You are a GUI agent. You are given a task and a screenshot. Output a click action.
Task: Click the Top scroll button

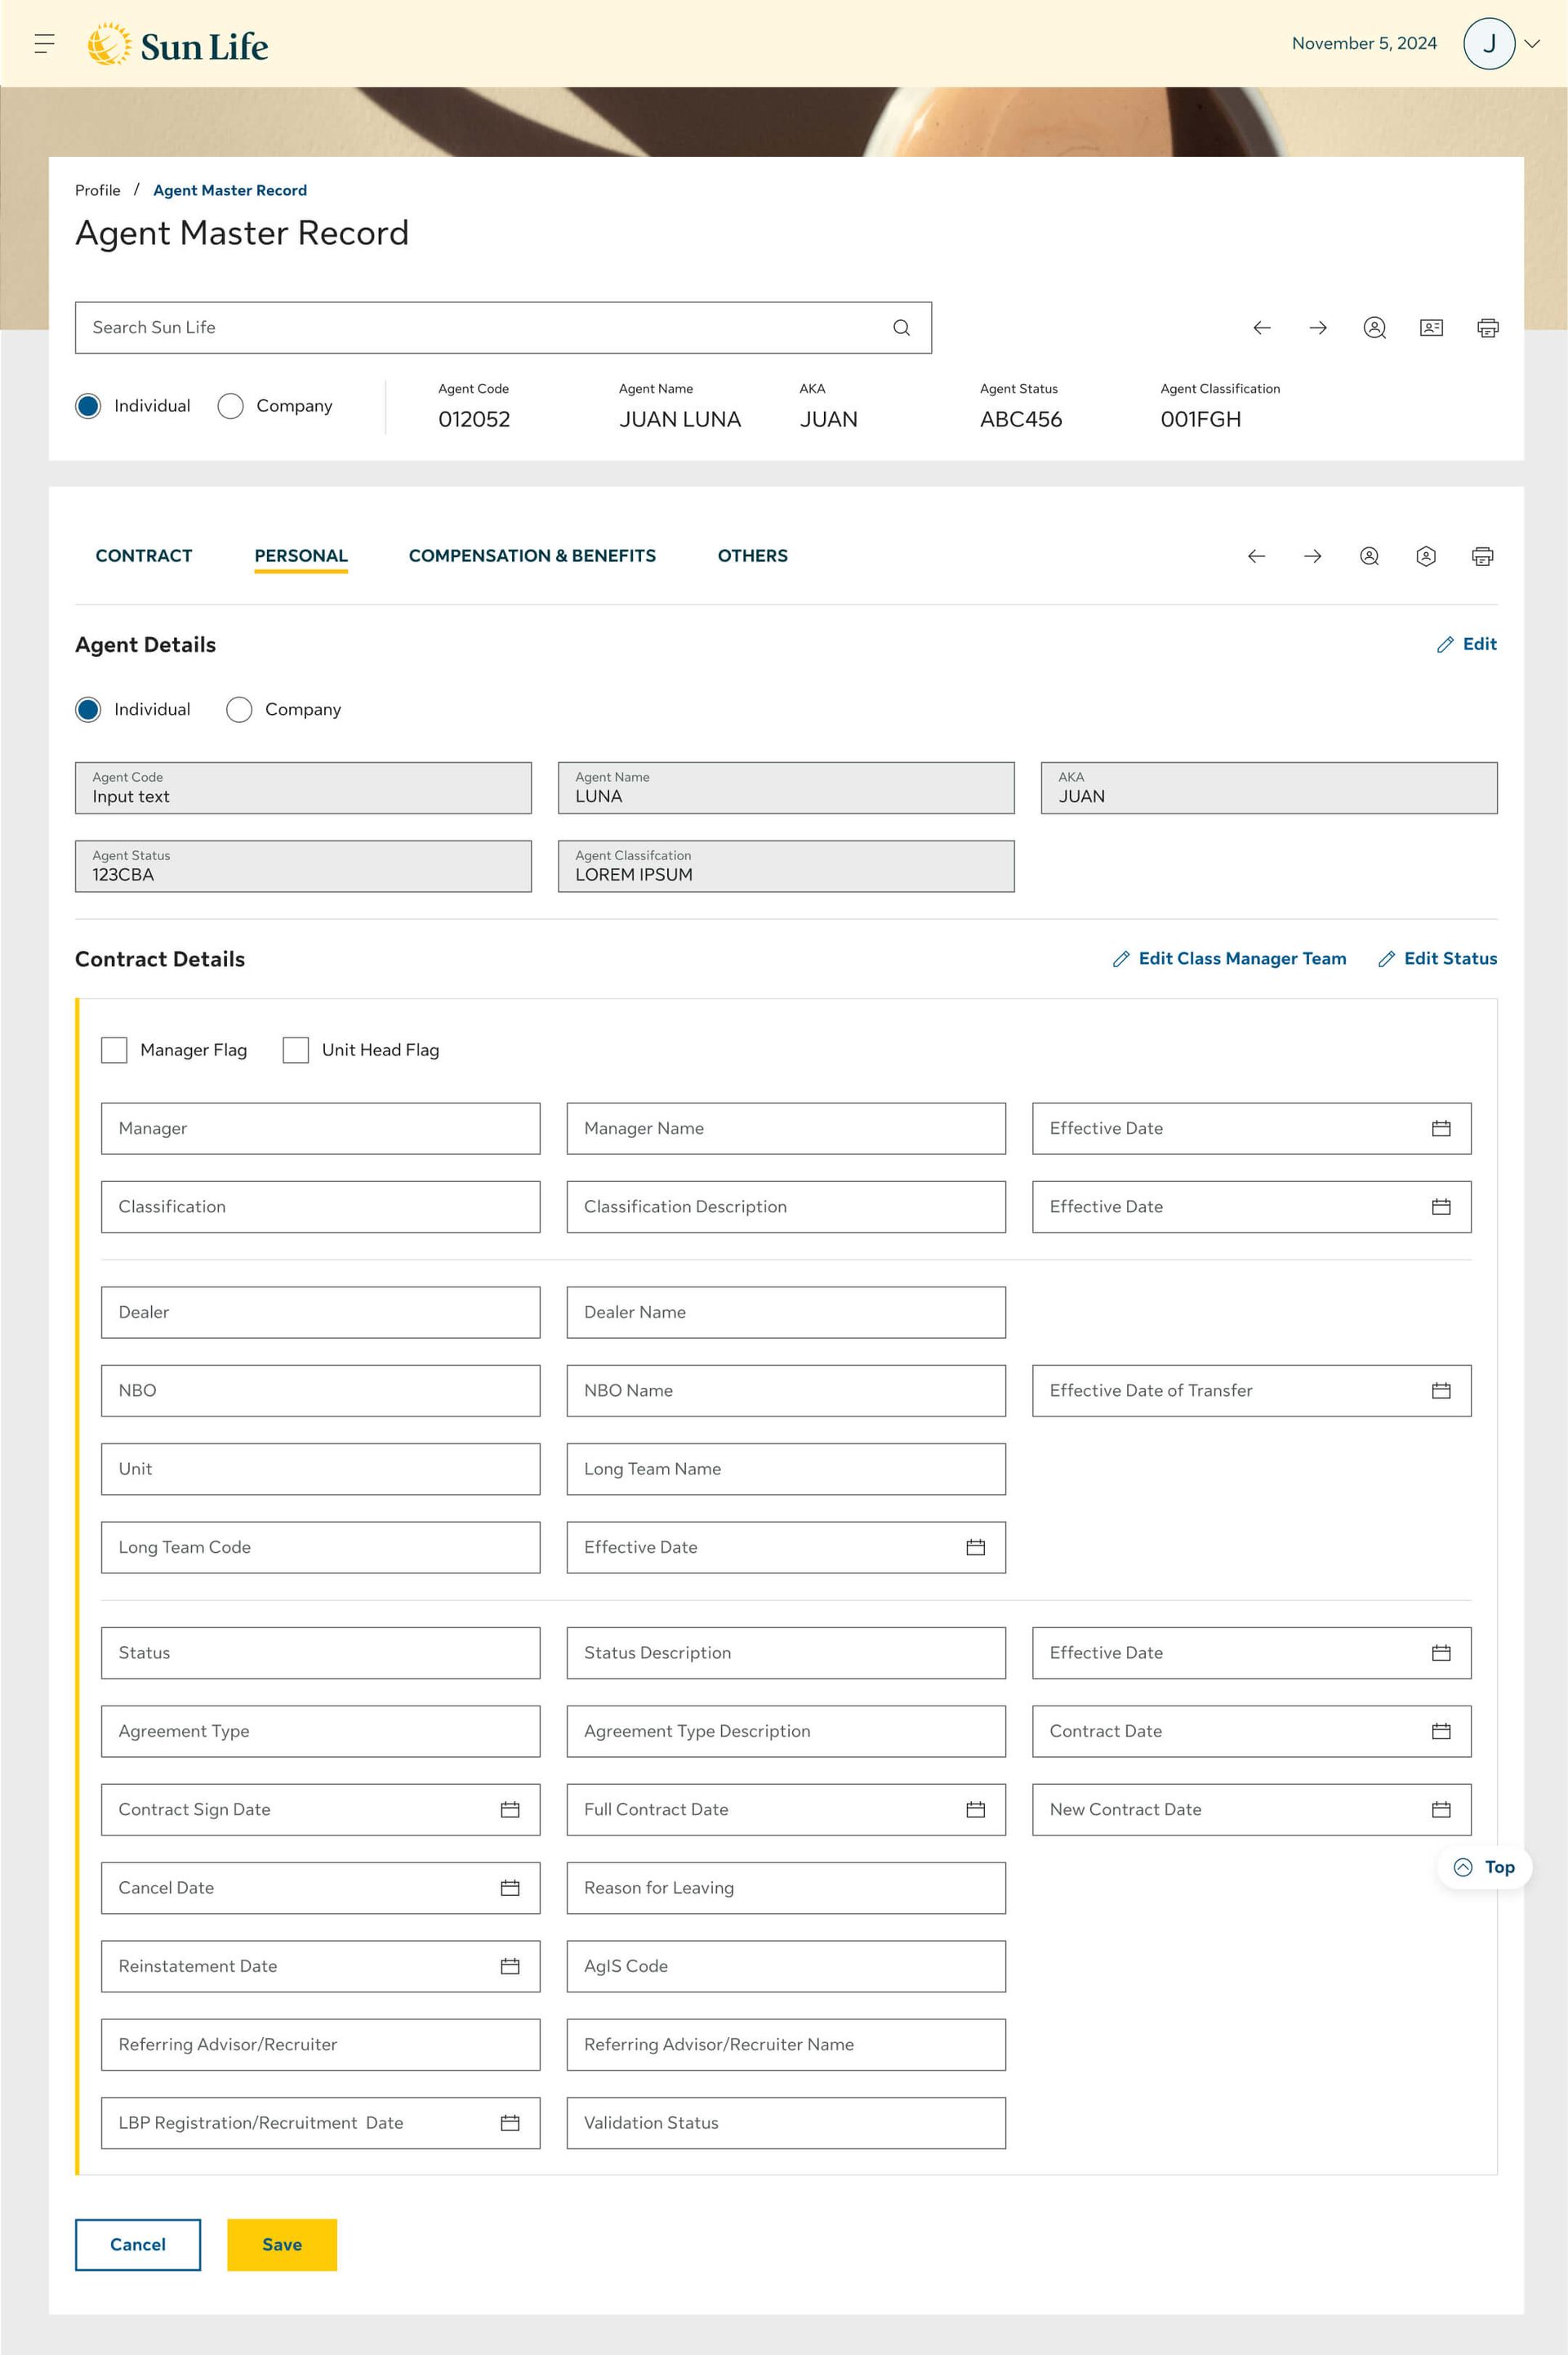point(1484,1867)
